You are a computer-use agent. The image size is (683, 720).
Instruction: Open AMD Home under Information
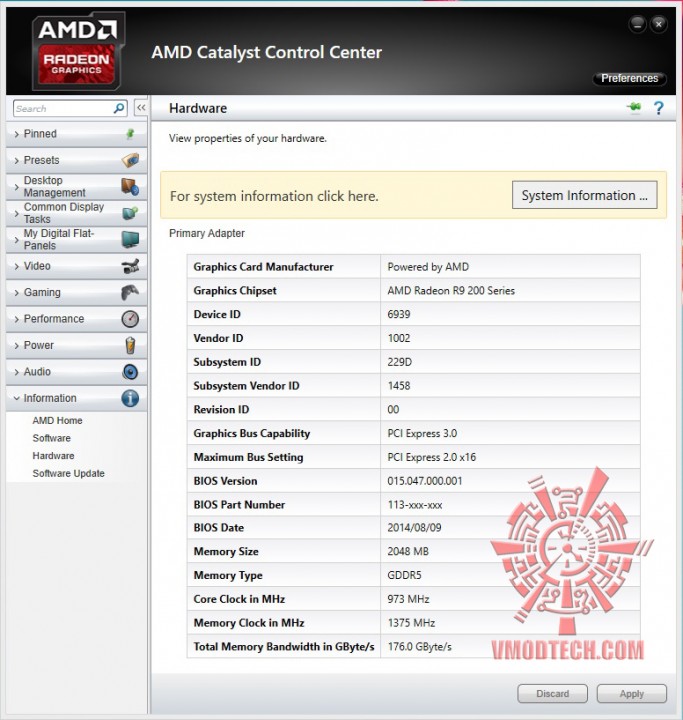(57, 420)
